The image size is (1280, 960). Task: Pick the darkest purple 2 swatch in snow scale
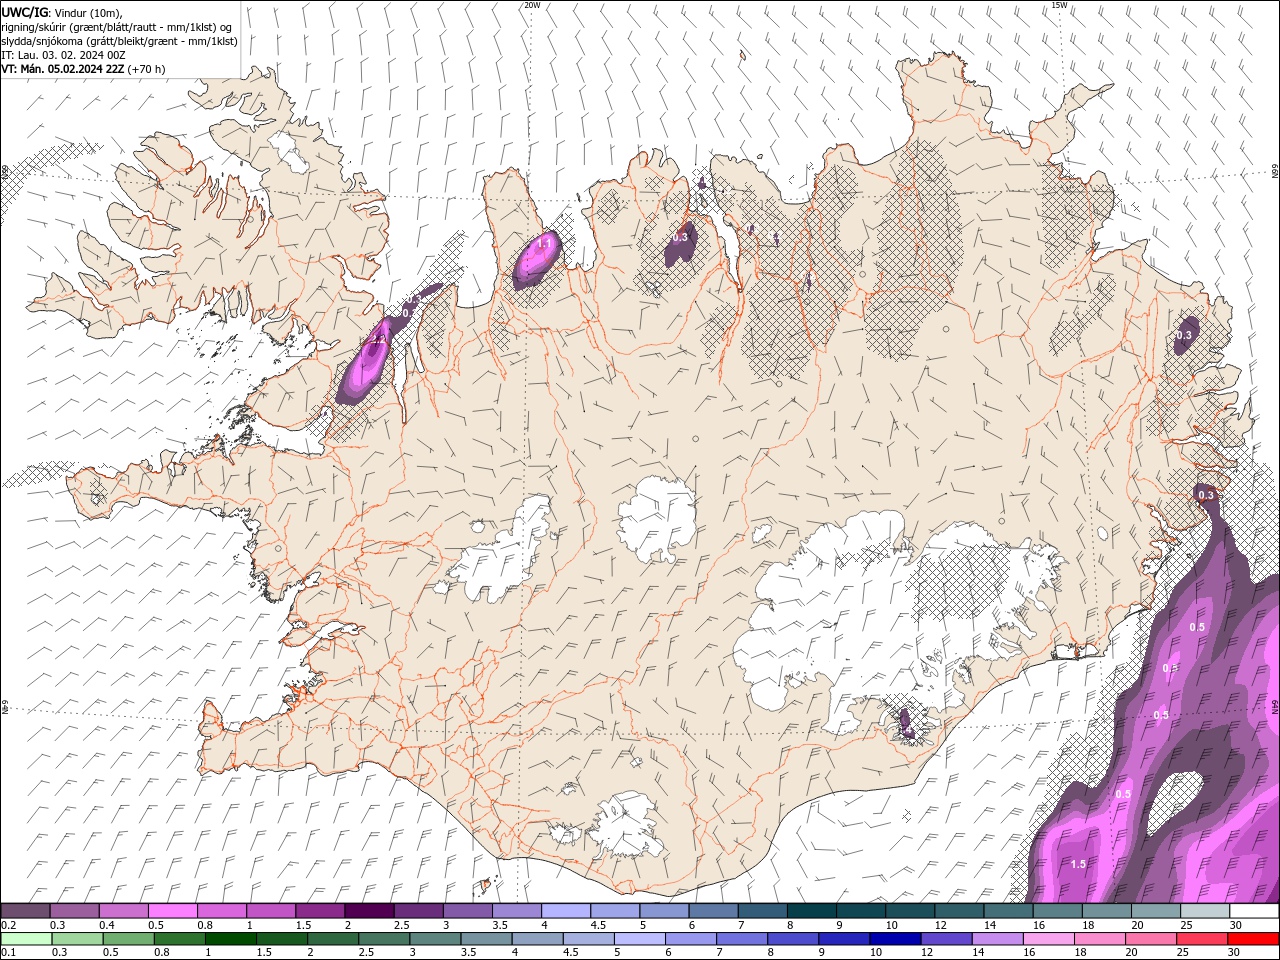[369, 911]
